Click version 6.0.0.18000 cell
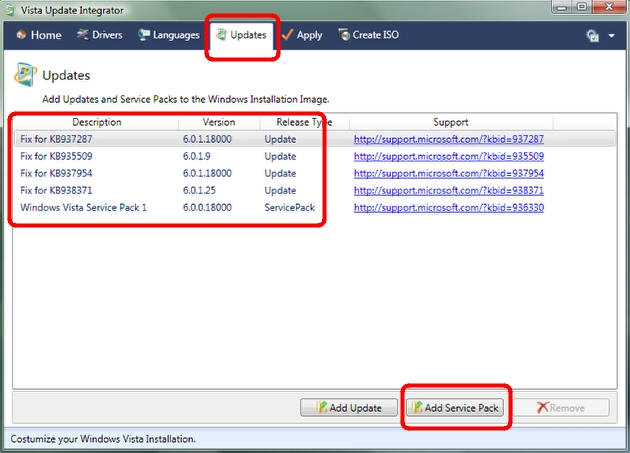The height and width of the screenshot is (453, 630). pyautogui.click(x=207, y=208)
